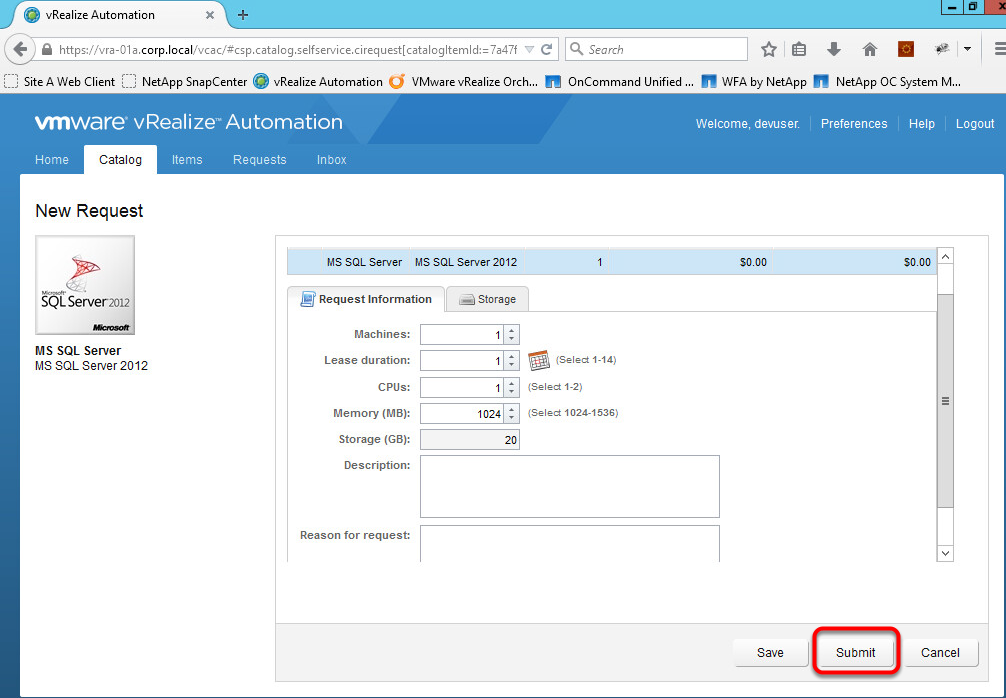Click the browser address bar URL
The image size is (1006, 698).
[x=287, y=49]
